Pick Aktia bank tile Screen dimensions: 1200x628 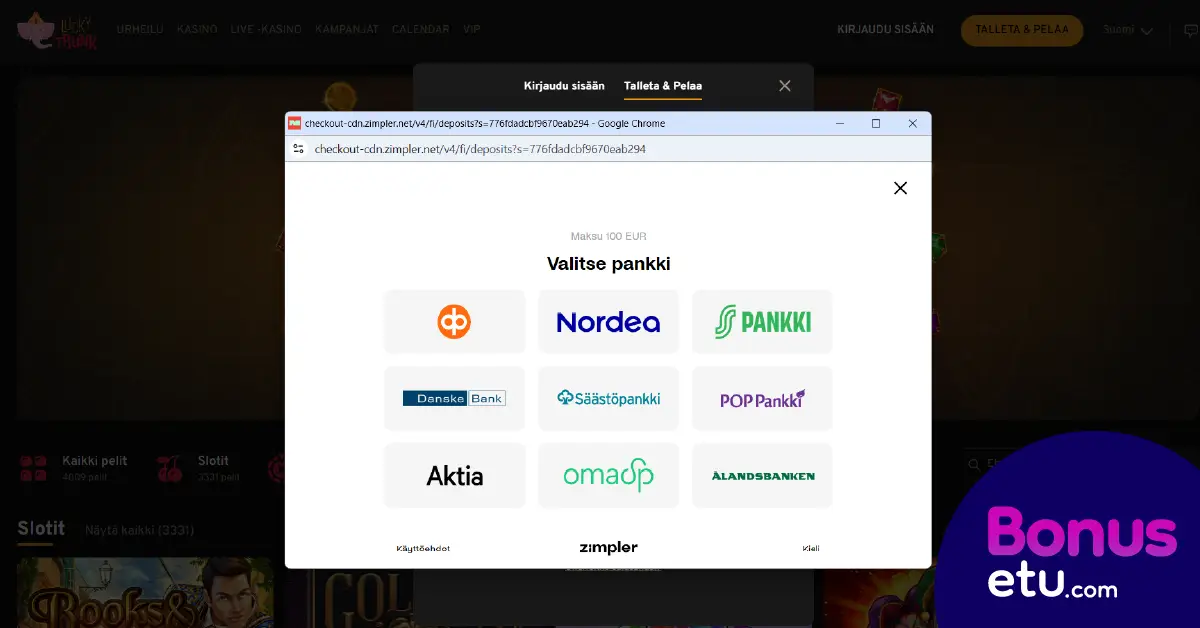(x=454, y=475)
